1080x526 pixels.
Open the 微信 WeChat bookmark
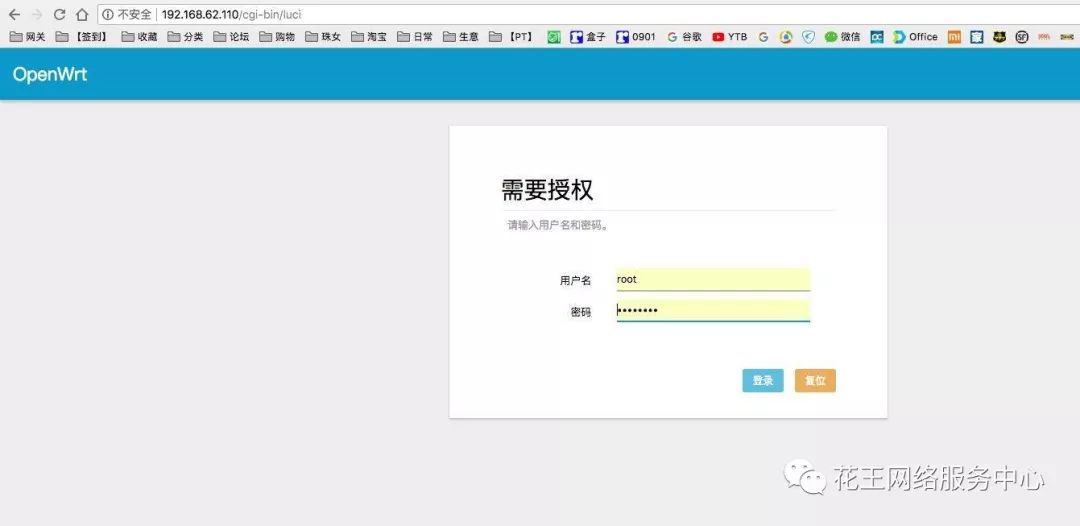tap(843, 37)
